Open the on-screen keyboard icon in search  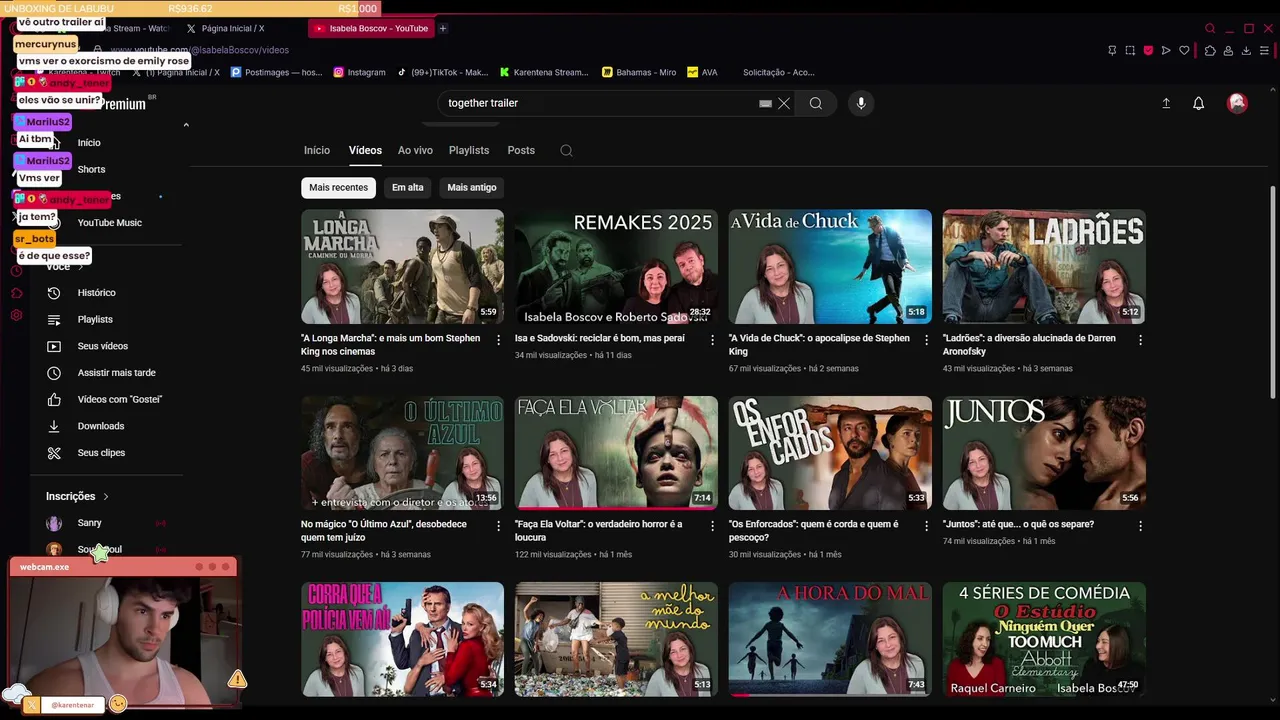(x=765, y=103)
